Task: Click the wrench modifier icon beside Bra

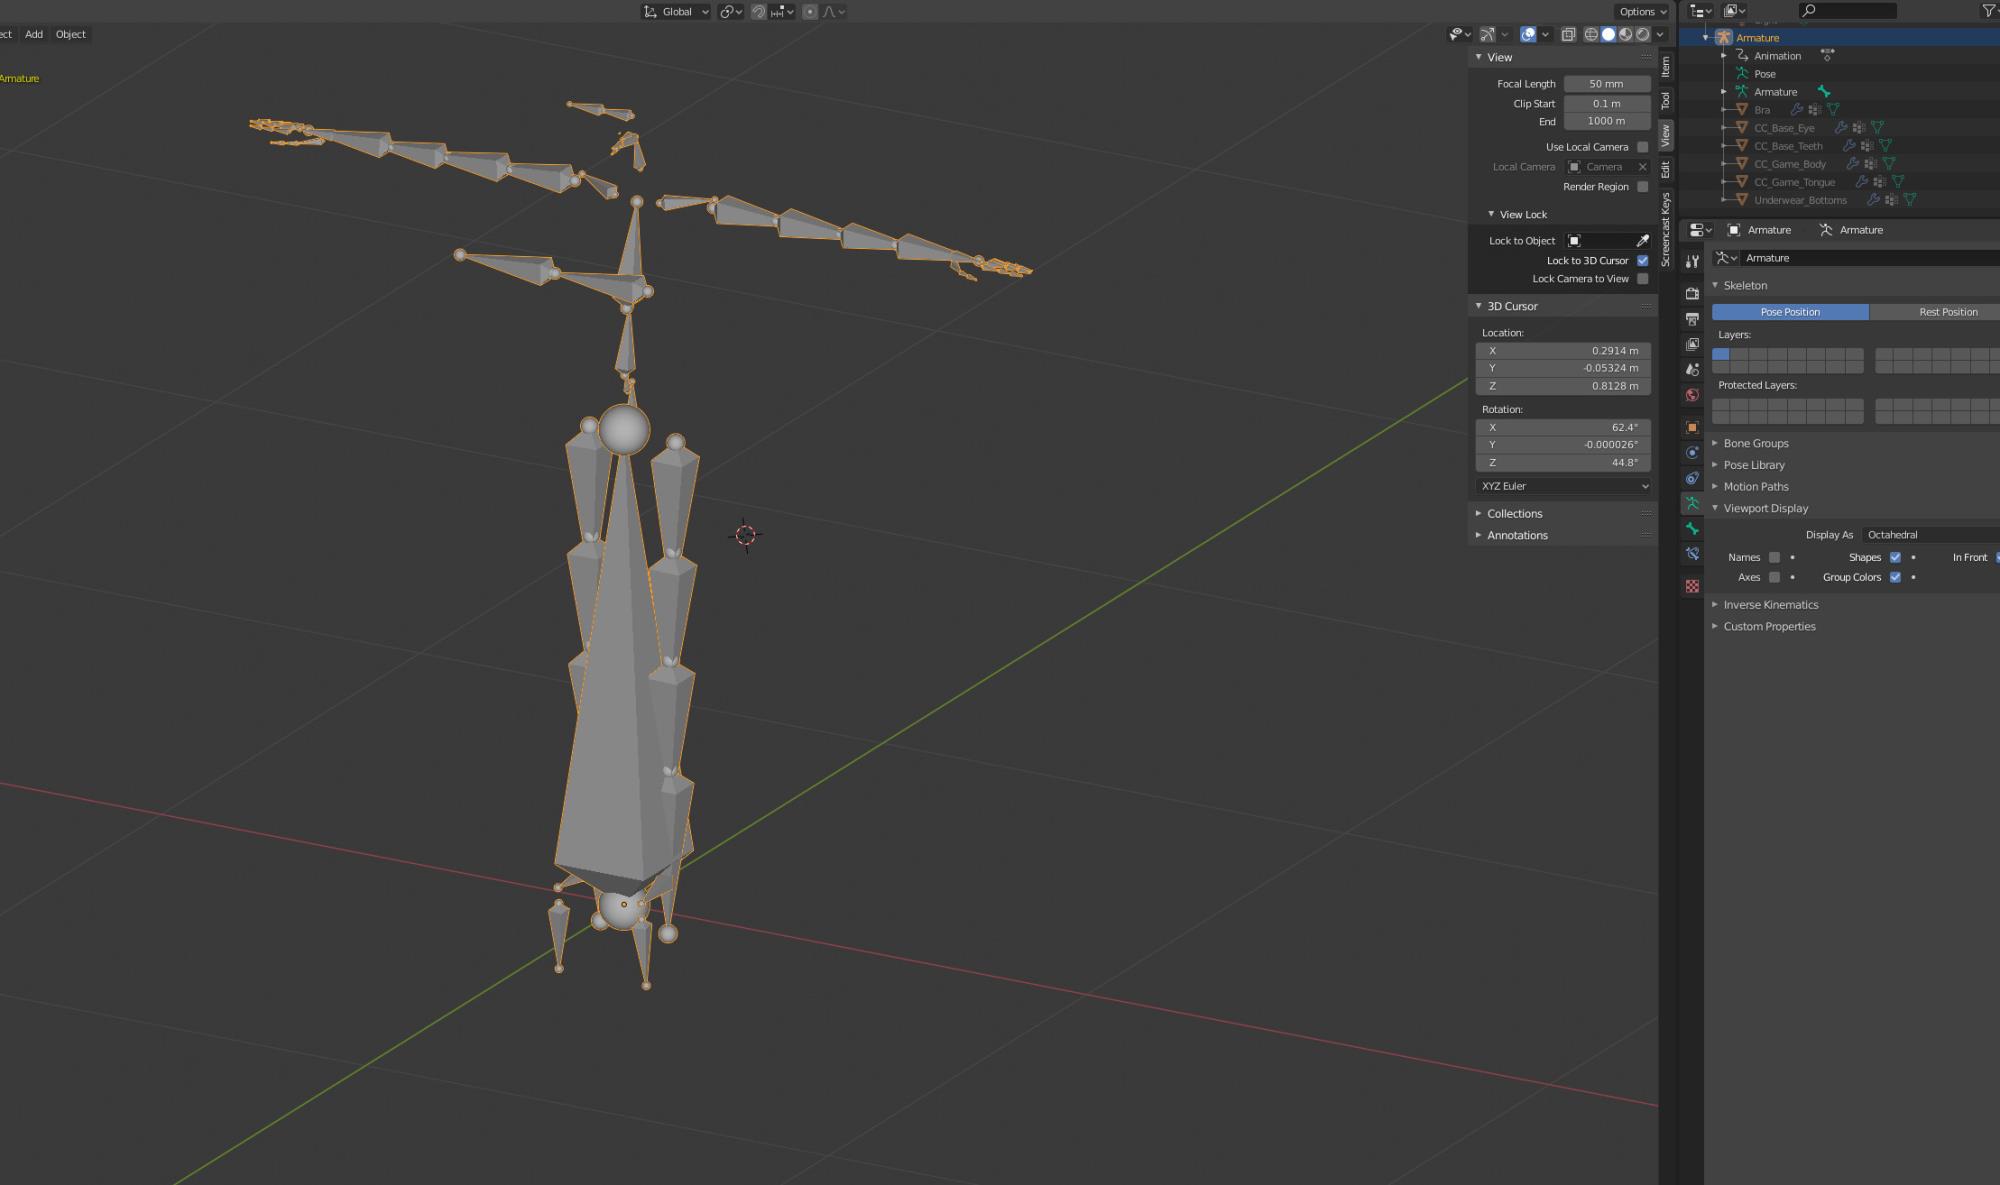Action: coord(1796,110)
